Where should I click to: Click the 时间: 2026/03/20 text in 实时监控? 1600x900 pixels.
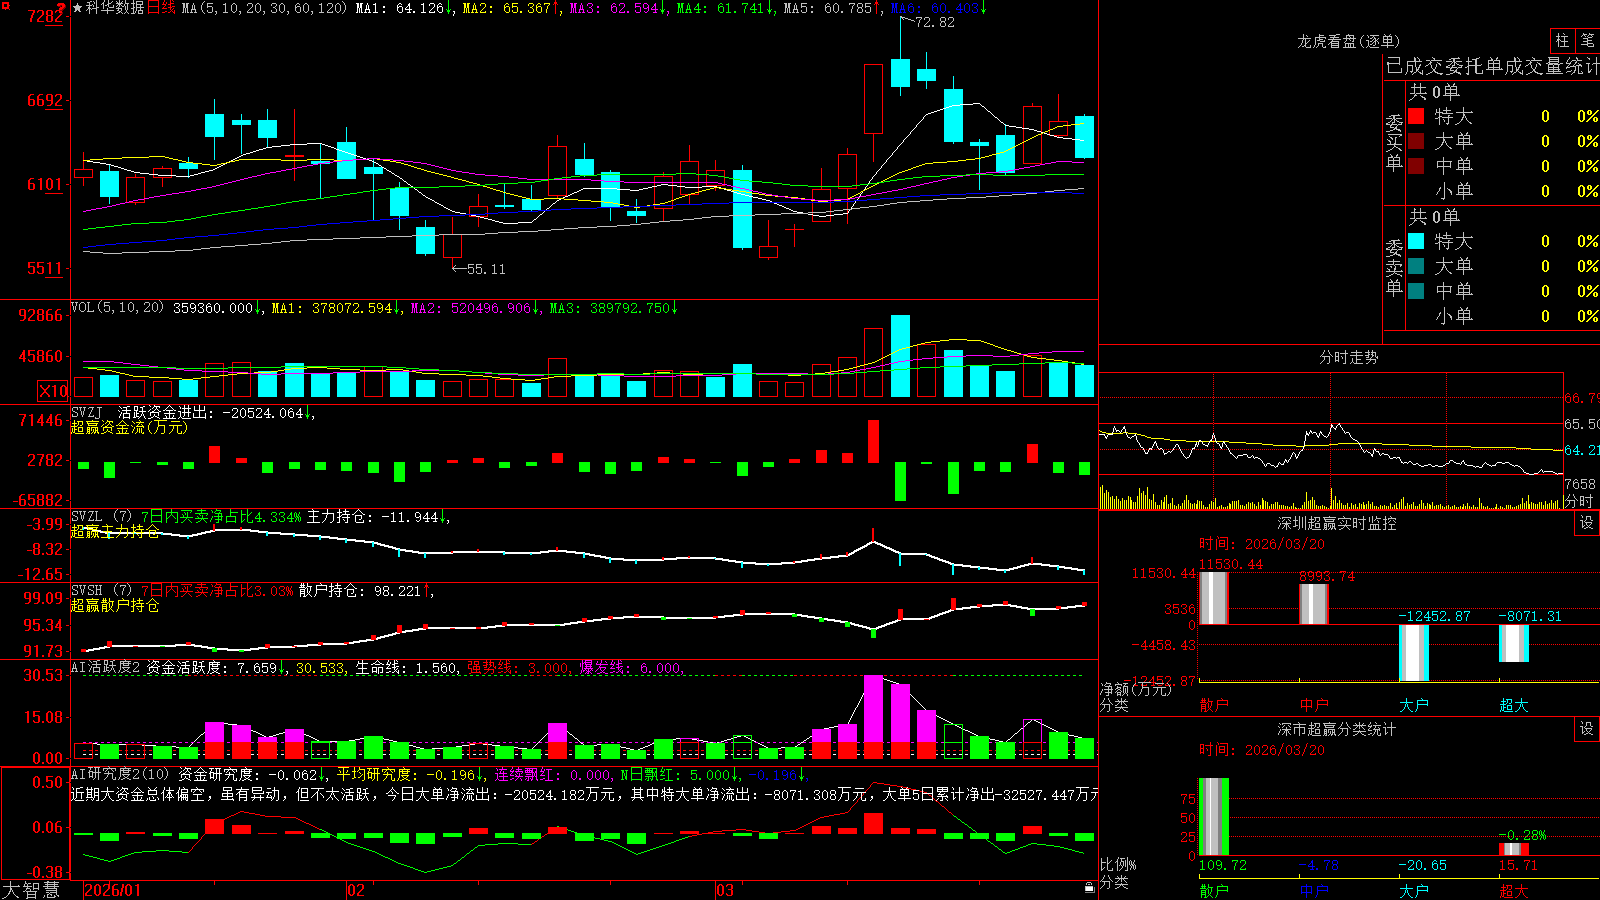1262,544
